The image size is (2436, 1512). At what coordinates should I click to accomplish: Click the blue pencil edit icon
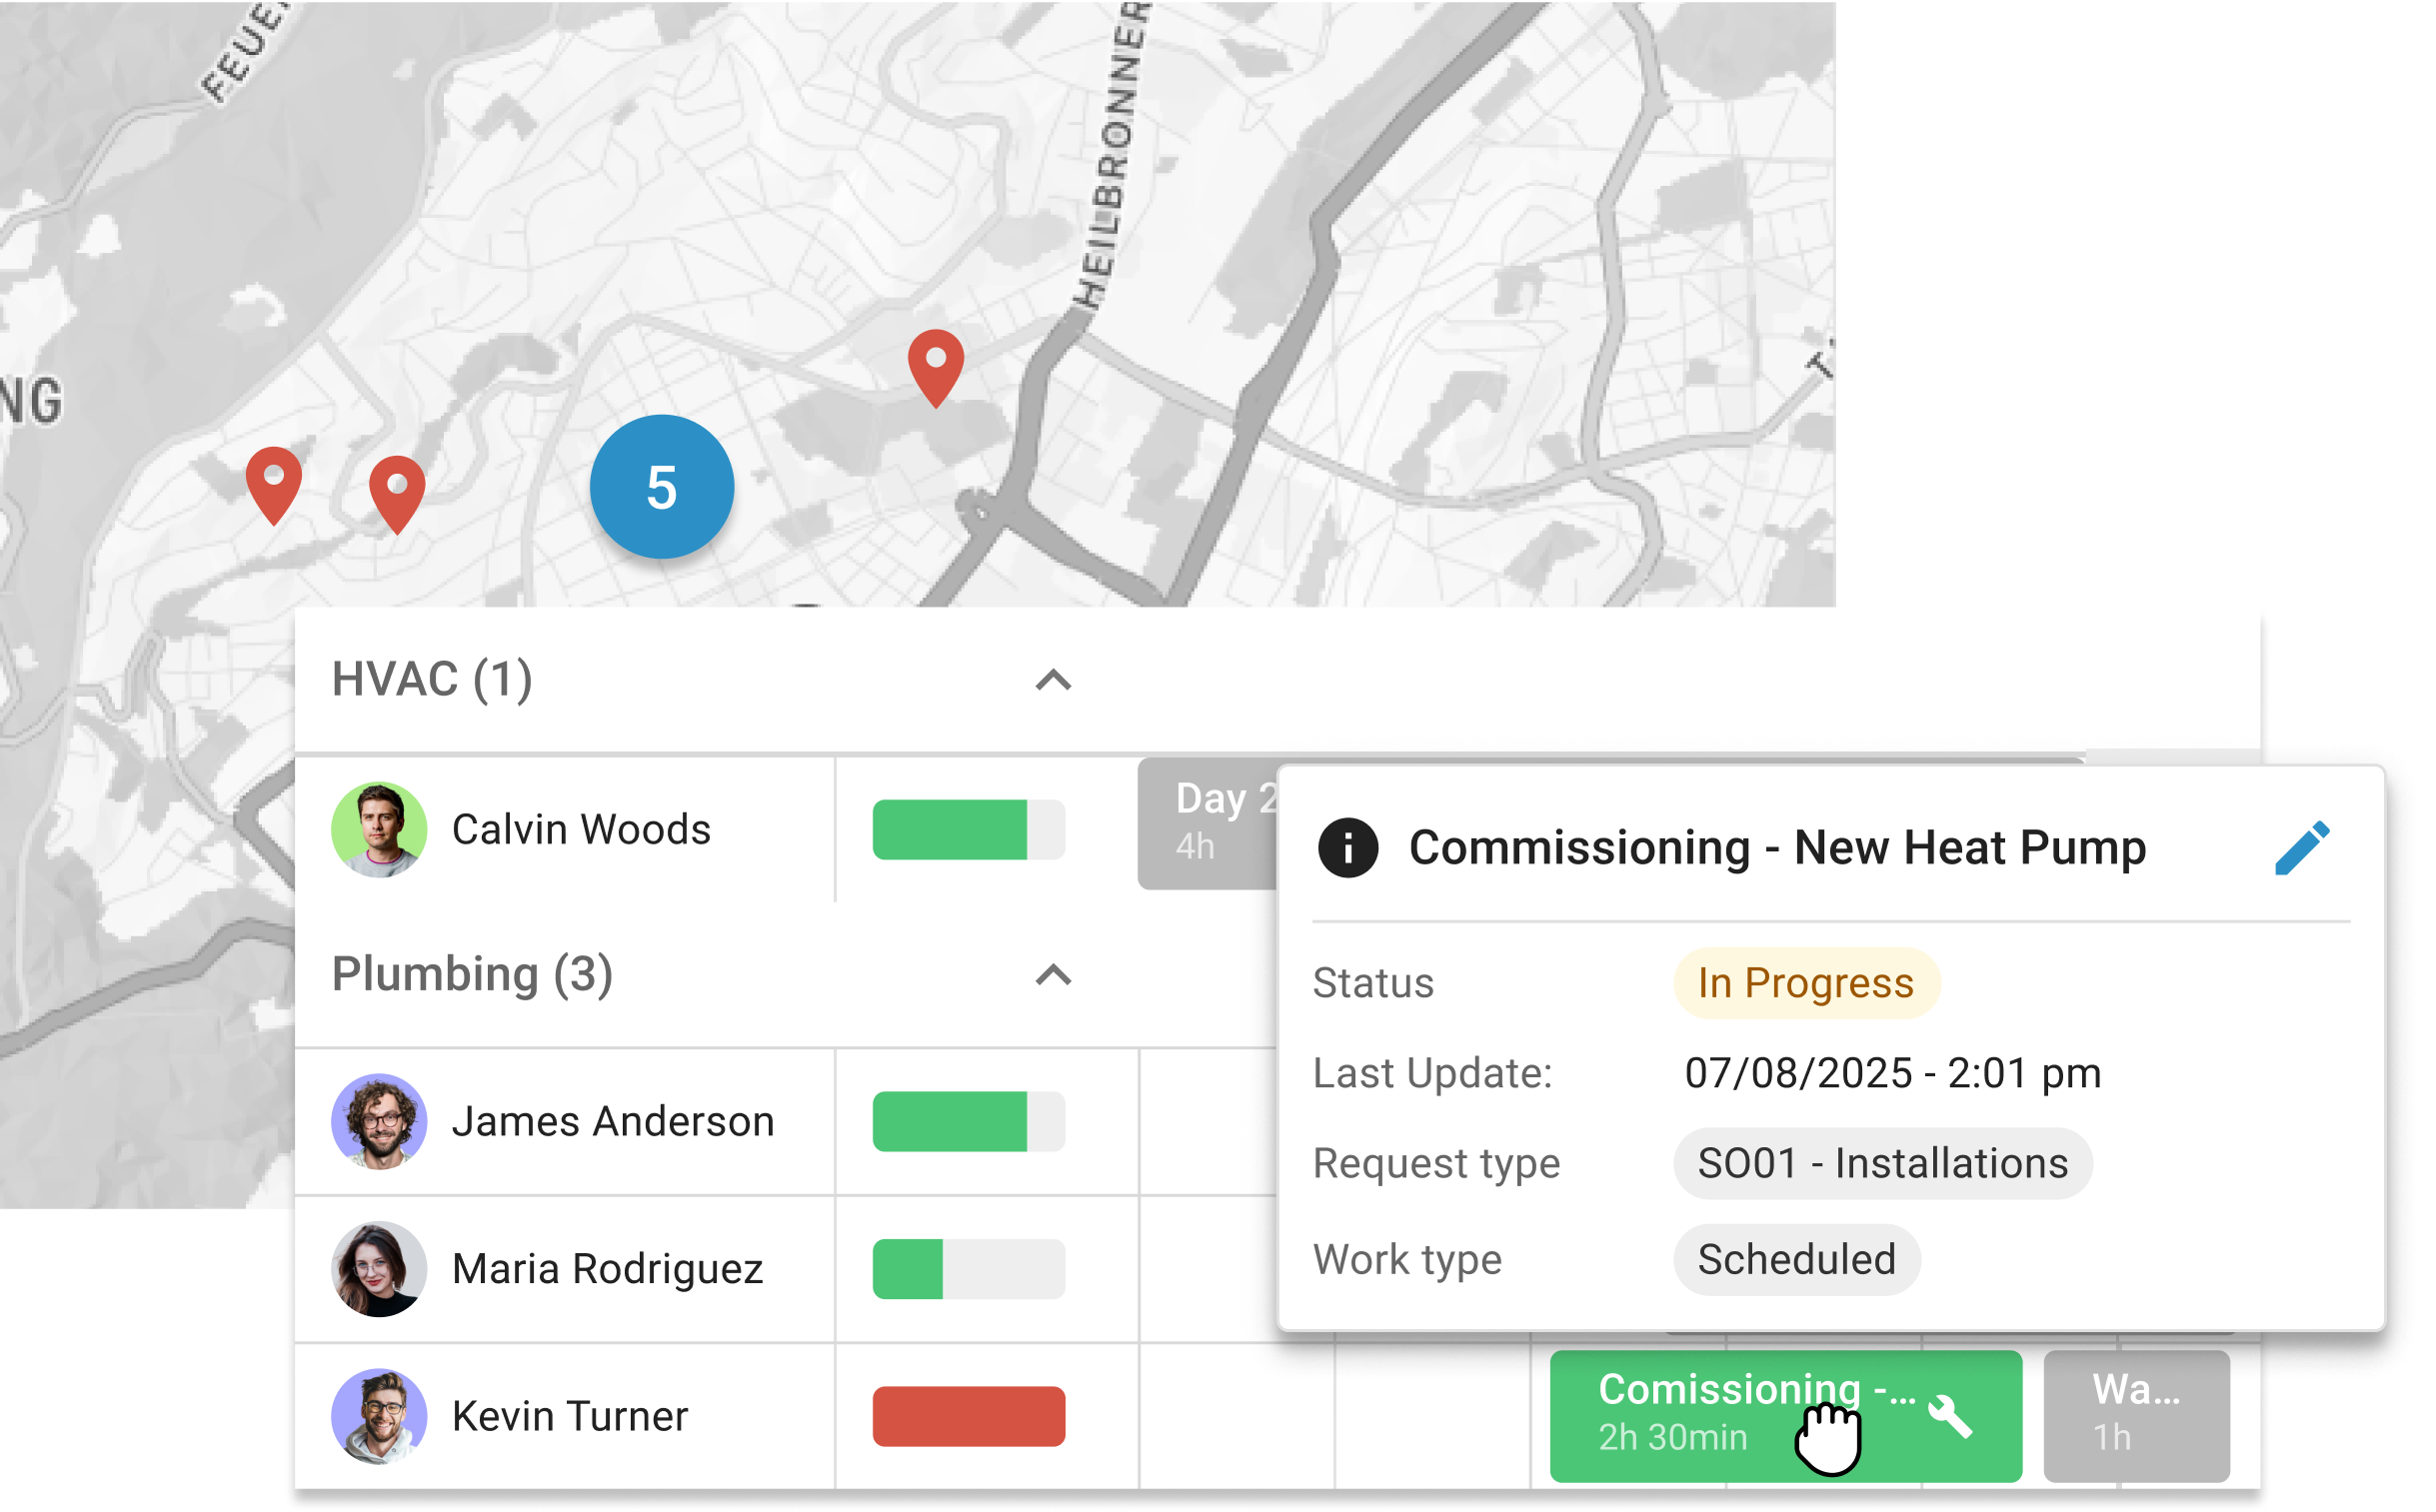(2302, 849)
